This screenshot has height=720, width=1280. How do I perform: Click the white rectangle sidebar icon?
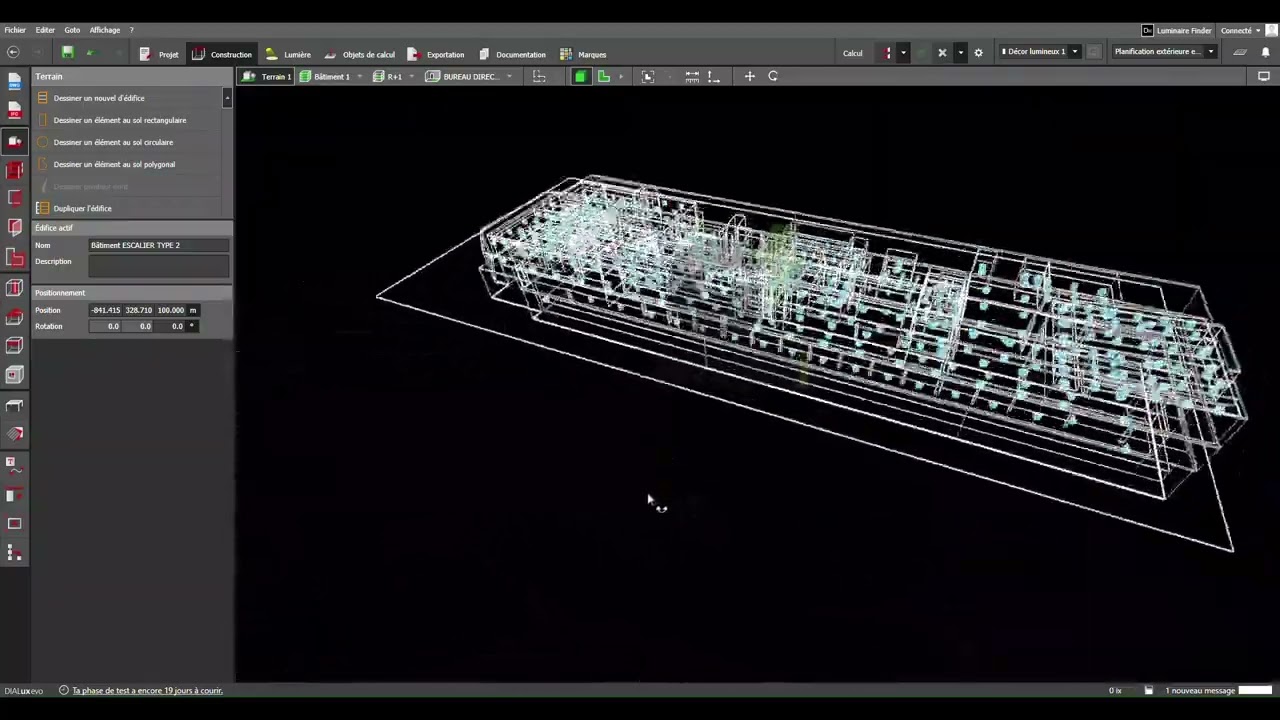[14, 523]
